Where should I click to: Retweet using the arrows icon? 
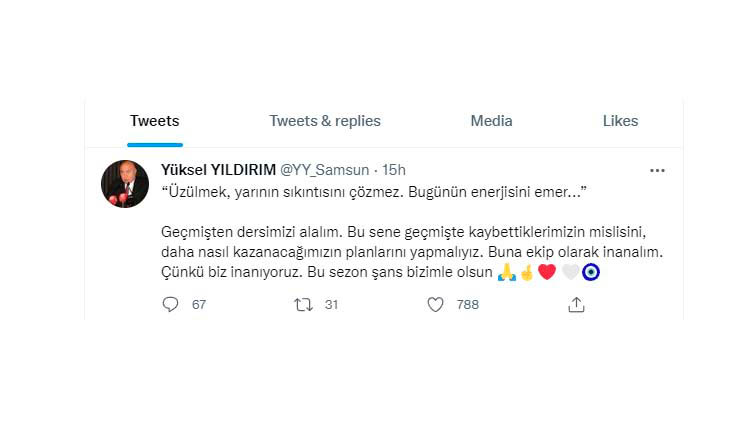coord(303,304)
